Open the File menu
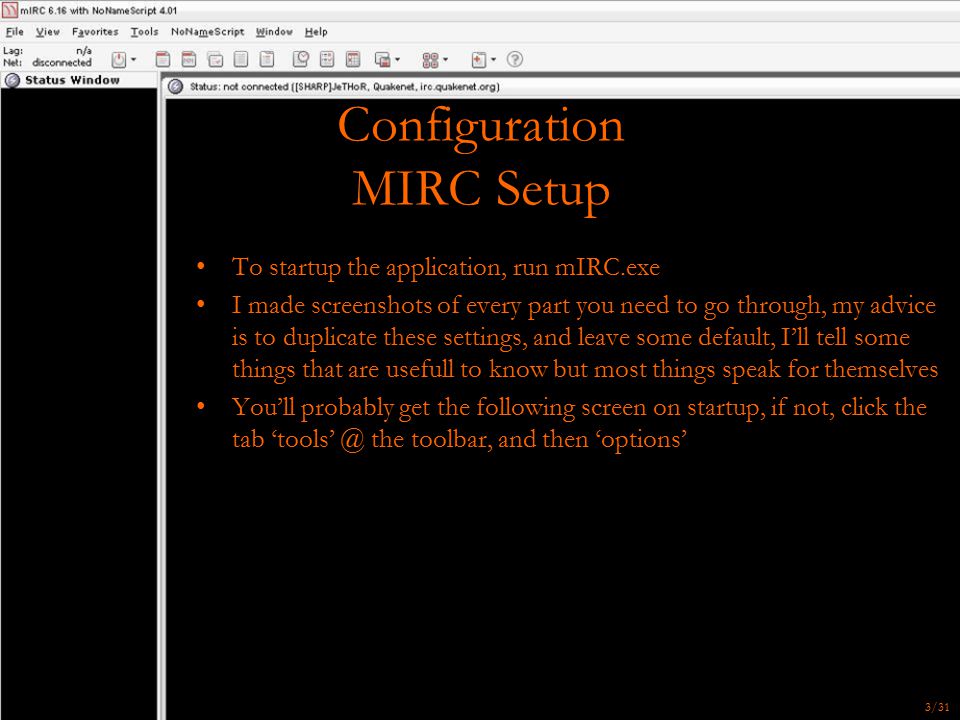The width and height of the screenshot is (960, 720). pyautogui.click(x=15, y=32)
